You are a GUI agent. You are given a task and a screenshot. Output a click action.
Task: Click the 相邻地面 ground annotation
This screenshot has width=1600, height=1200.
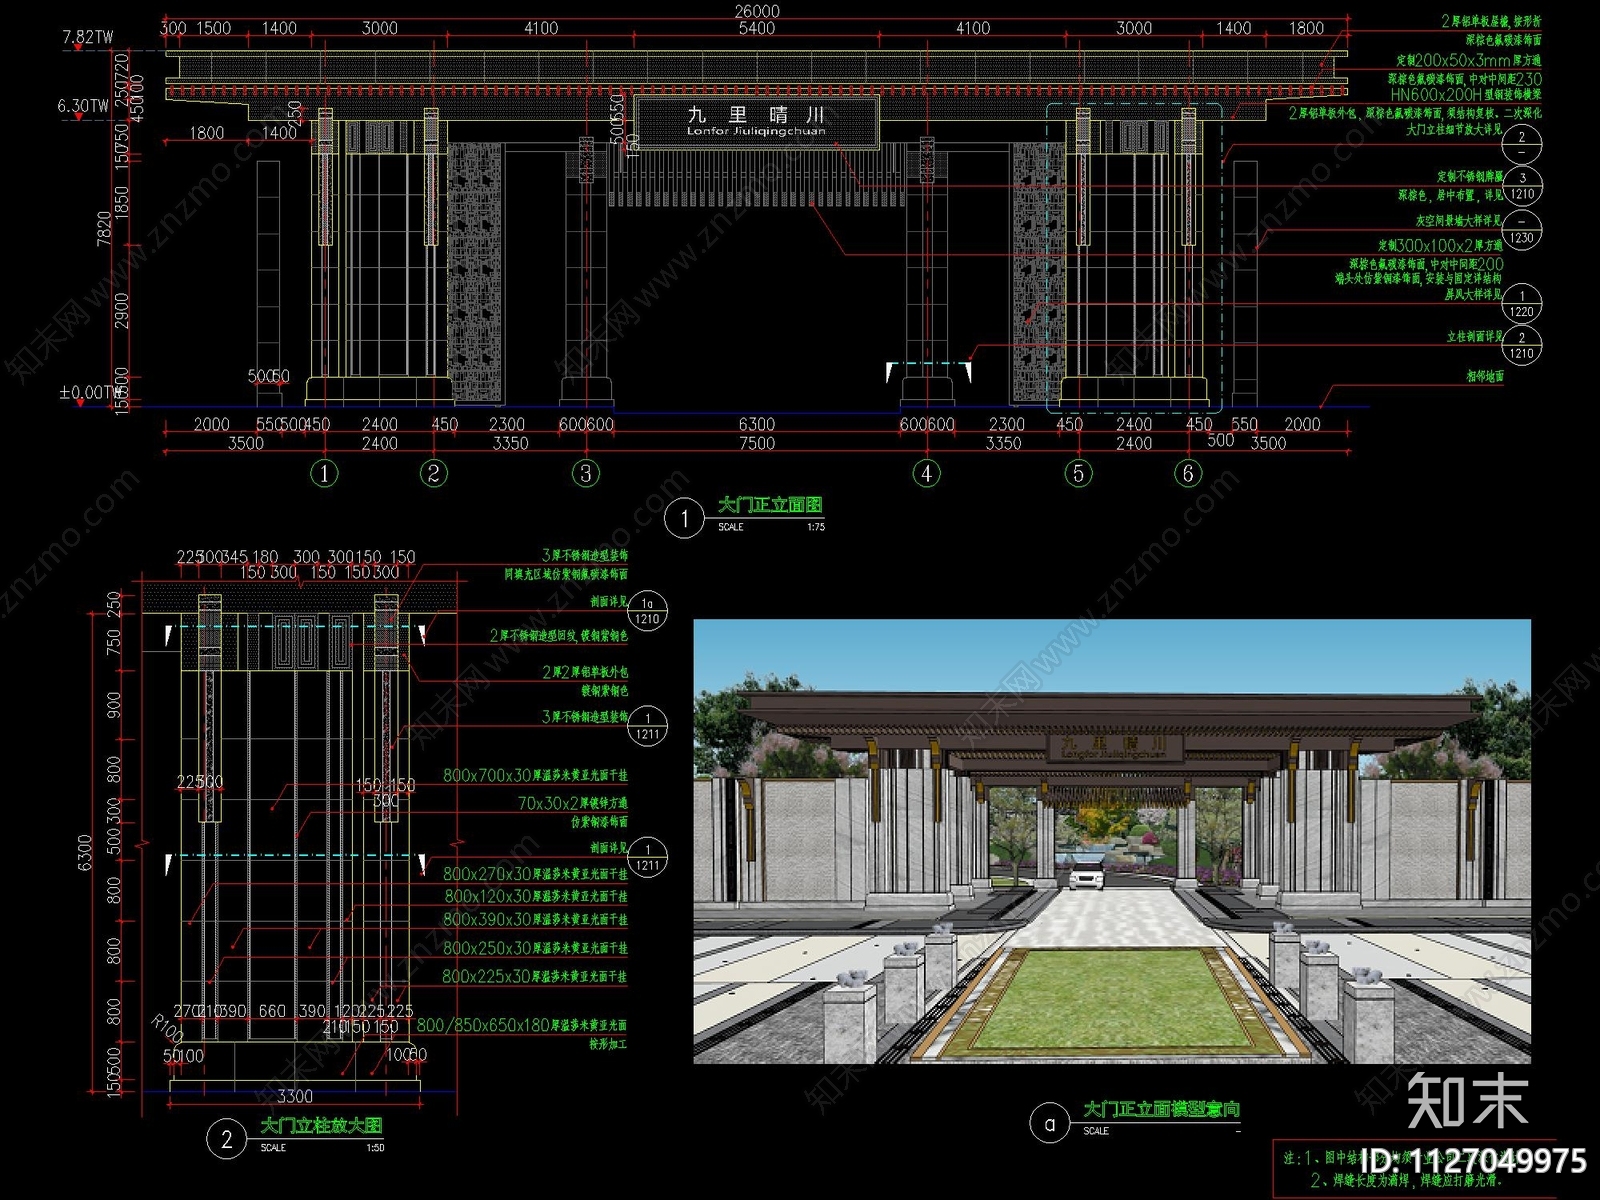pyautogui.click(x=1485, y=376)
